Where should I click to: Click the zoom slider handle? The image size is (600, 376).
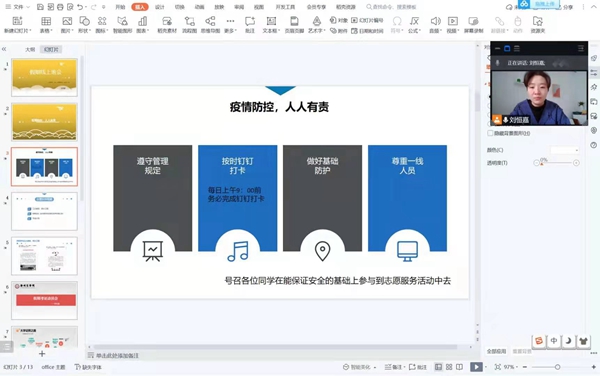558,367
